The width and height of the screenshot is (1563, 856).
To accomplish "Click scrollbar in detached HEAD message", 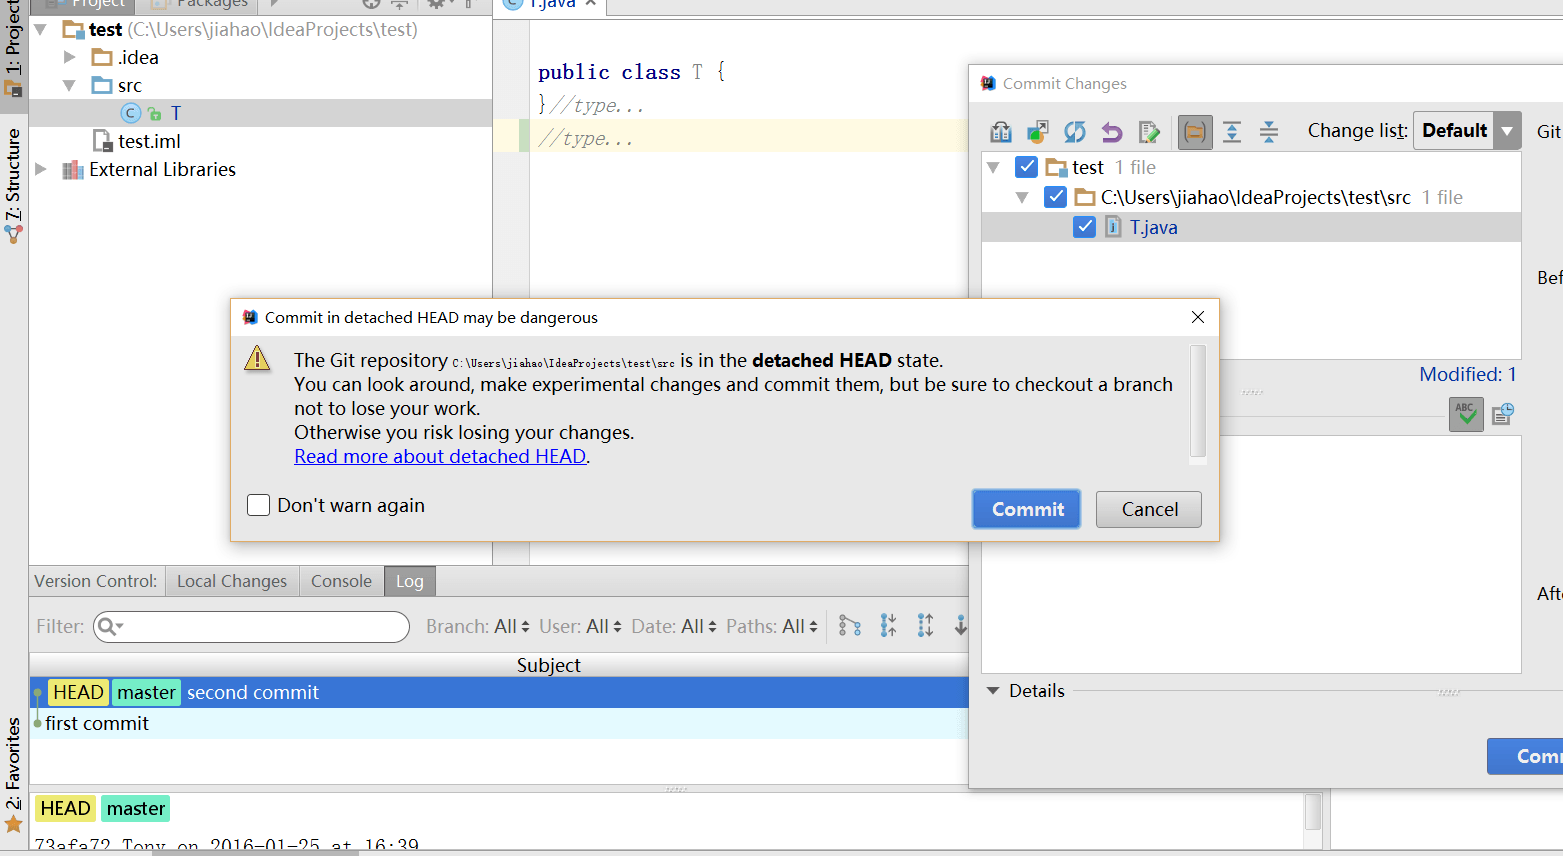I will pos(1198,402).
